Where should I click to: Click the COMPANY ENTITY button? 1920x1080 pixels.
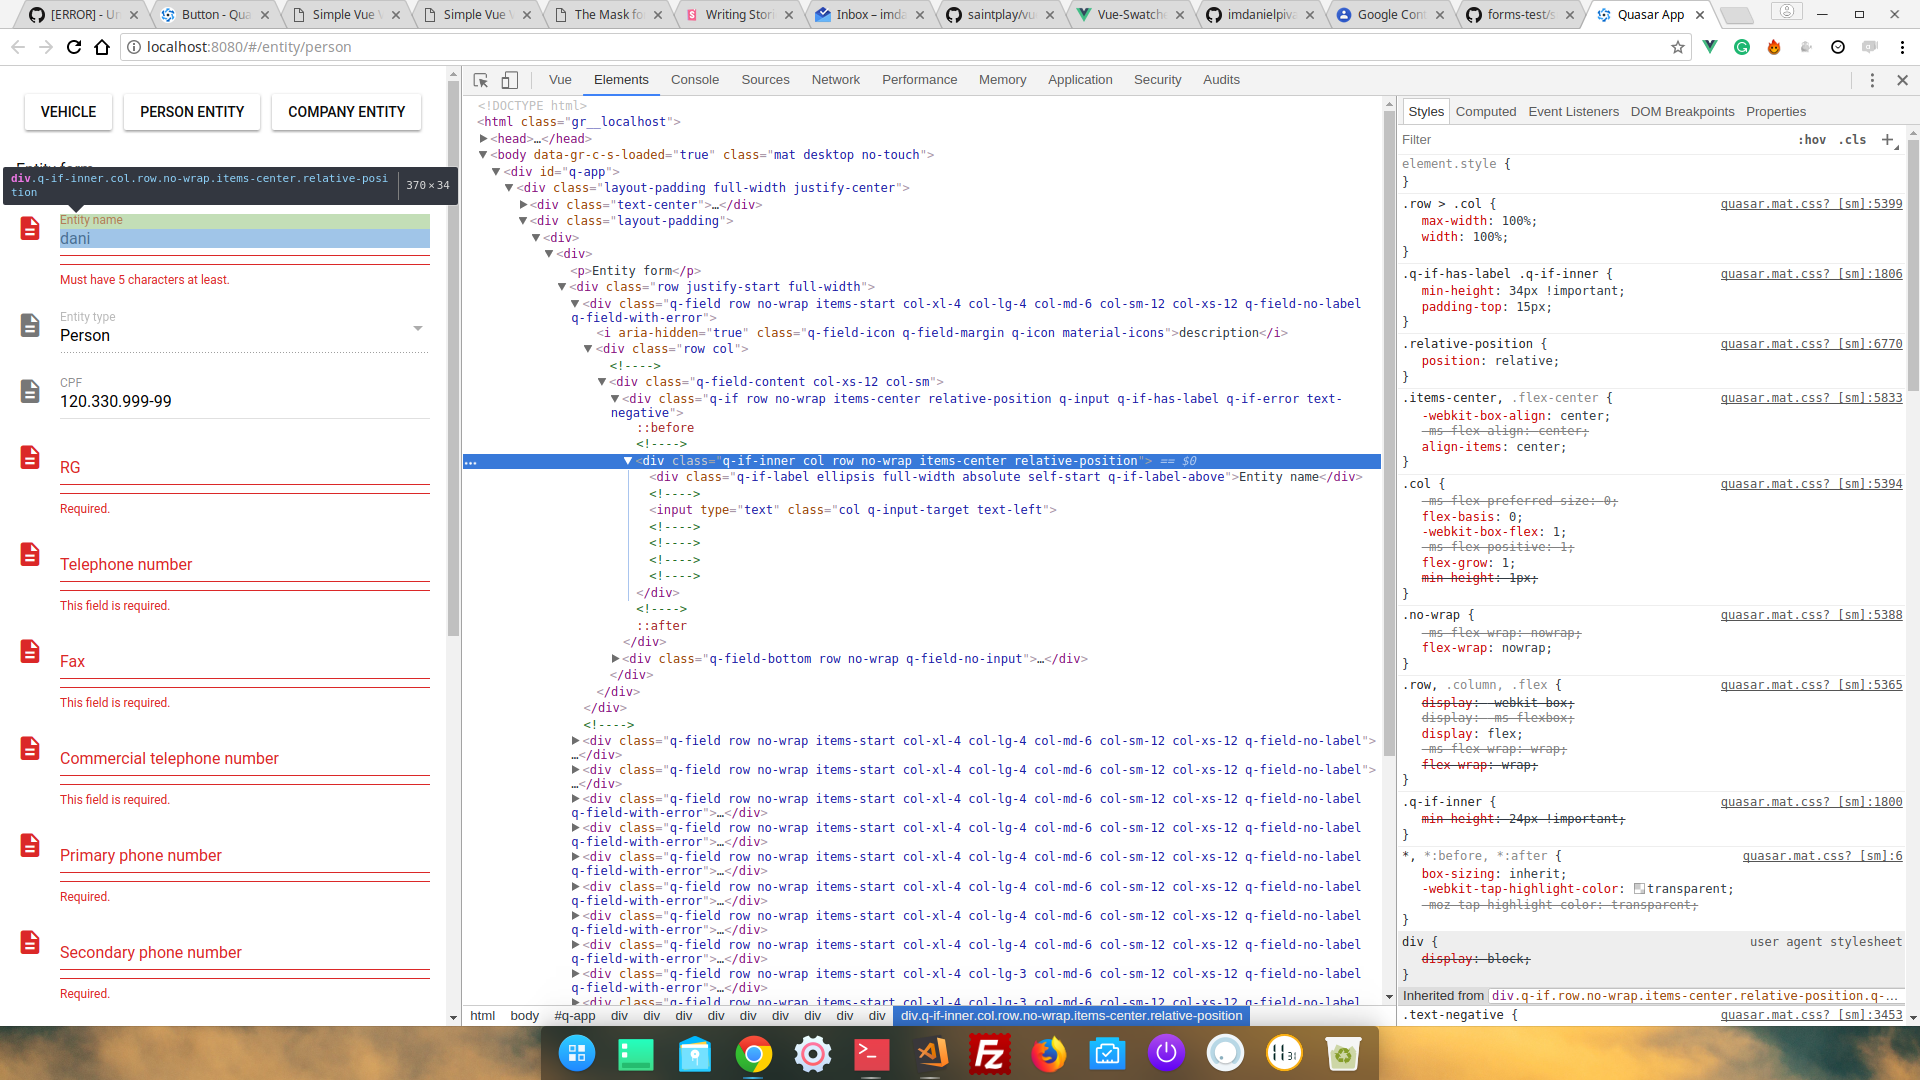tap(345, 111)
